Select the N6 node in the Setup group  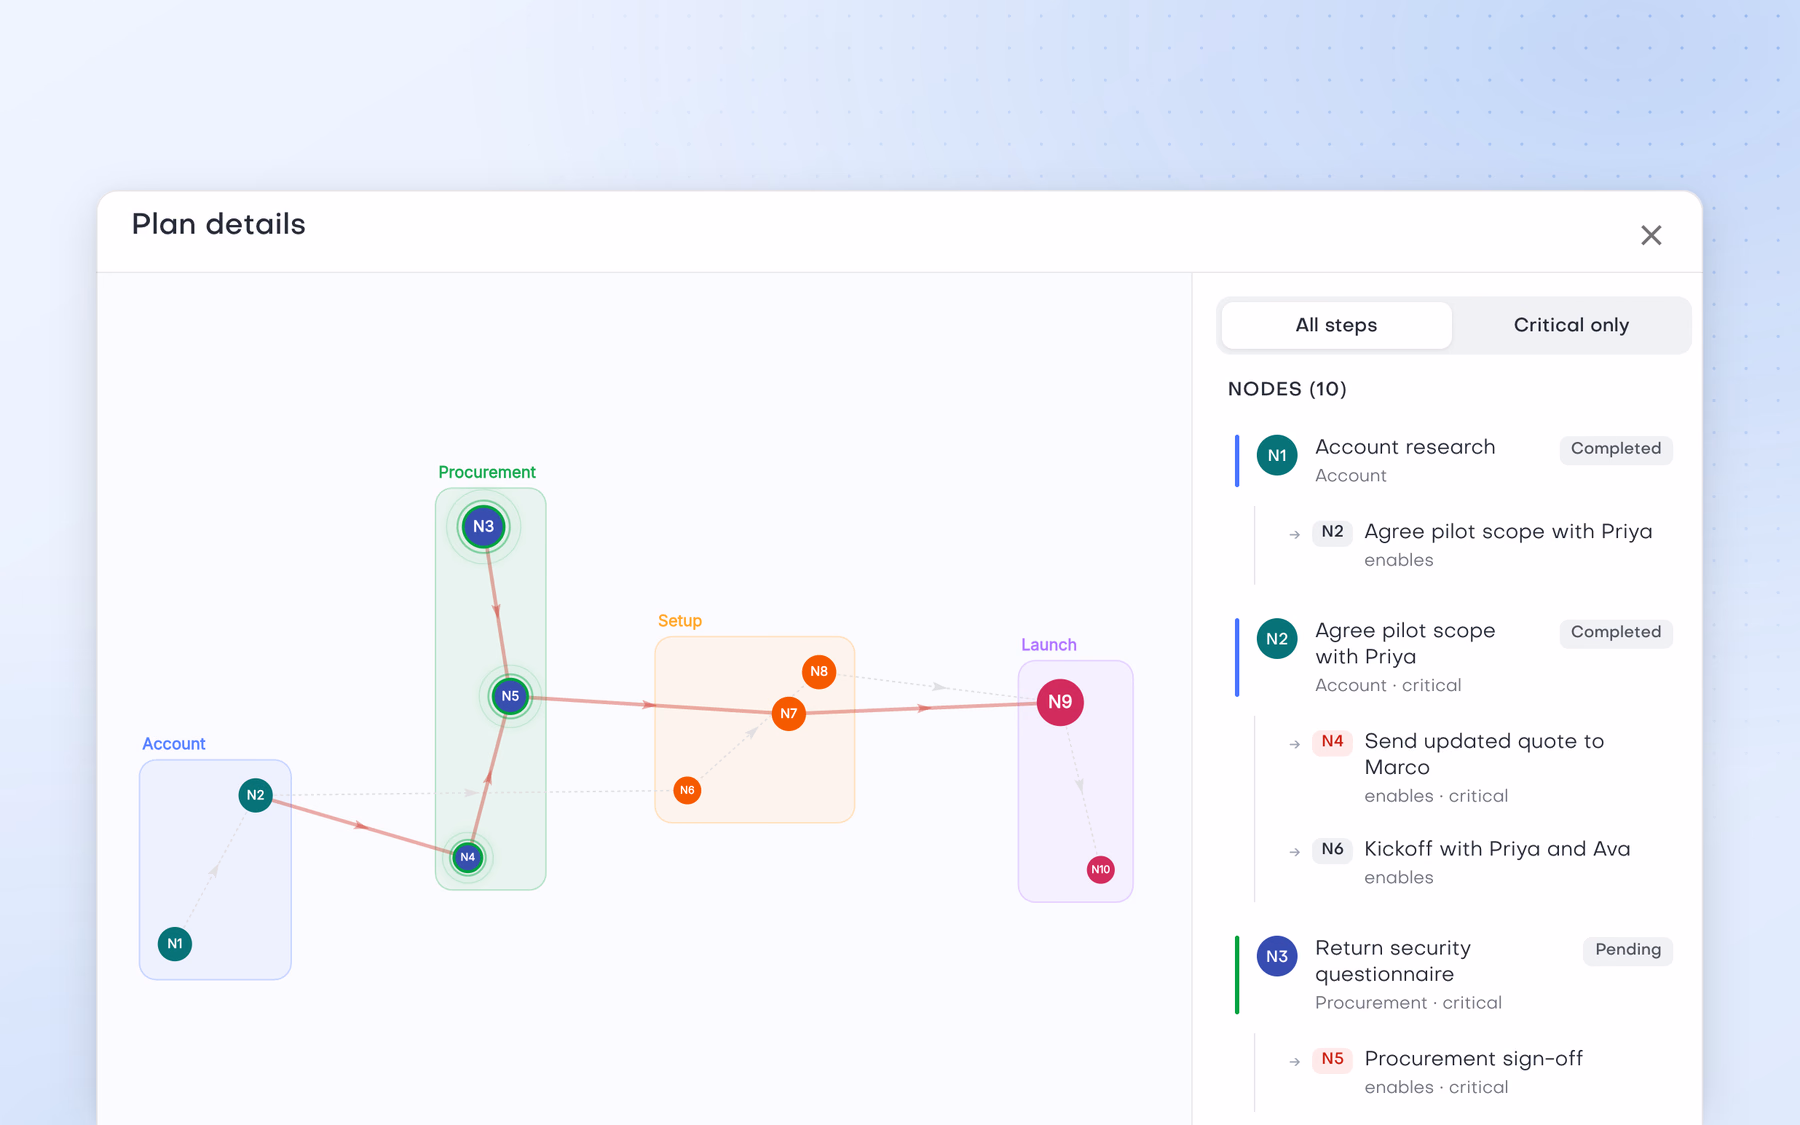tap(687, 790)
